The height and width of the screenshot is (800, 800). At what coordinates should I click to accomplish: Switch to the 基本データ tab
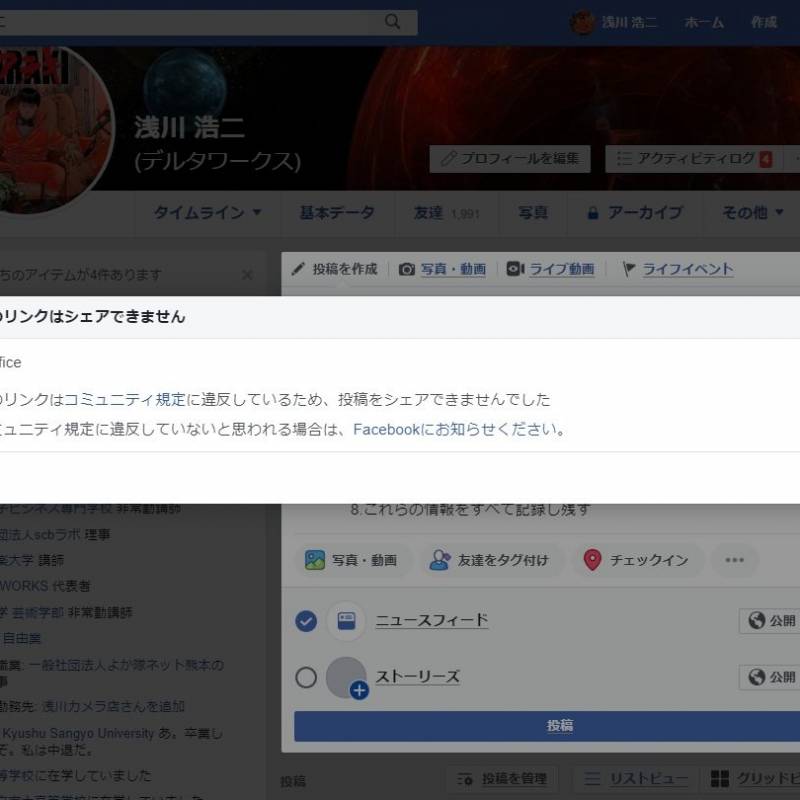pyautogui.click(x=337, y=212)
